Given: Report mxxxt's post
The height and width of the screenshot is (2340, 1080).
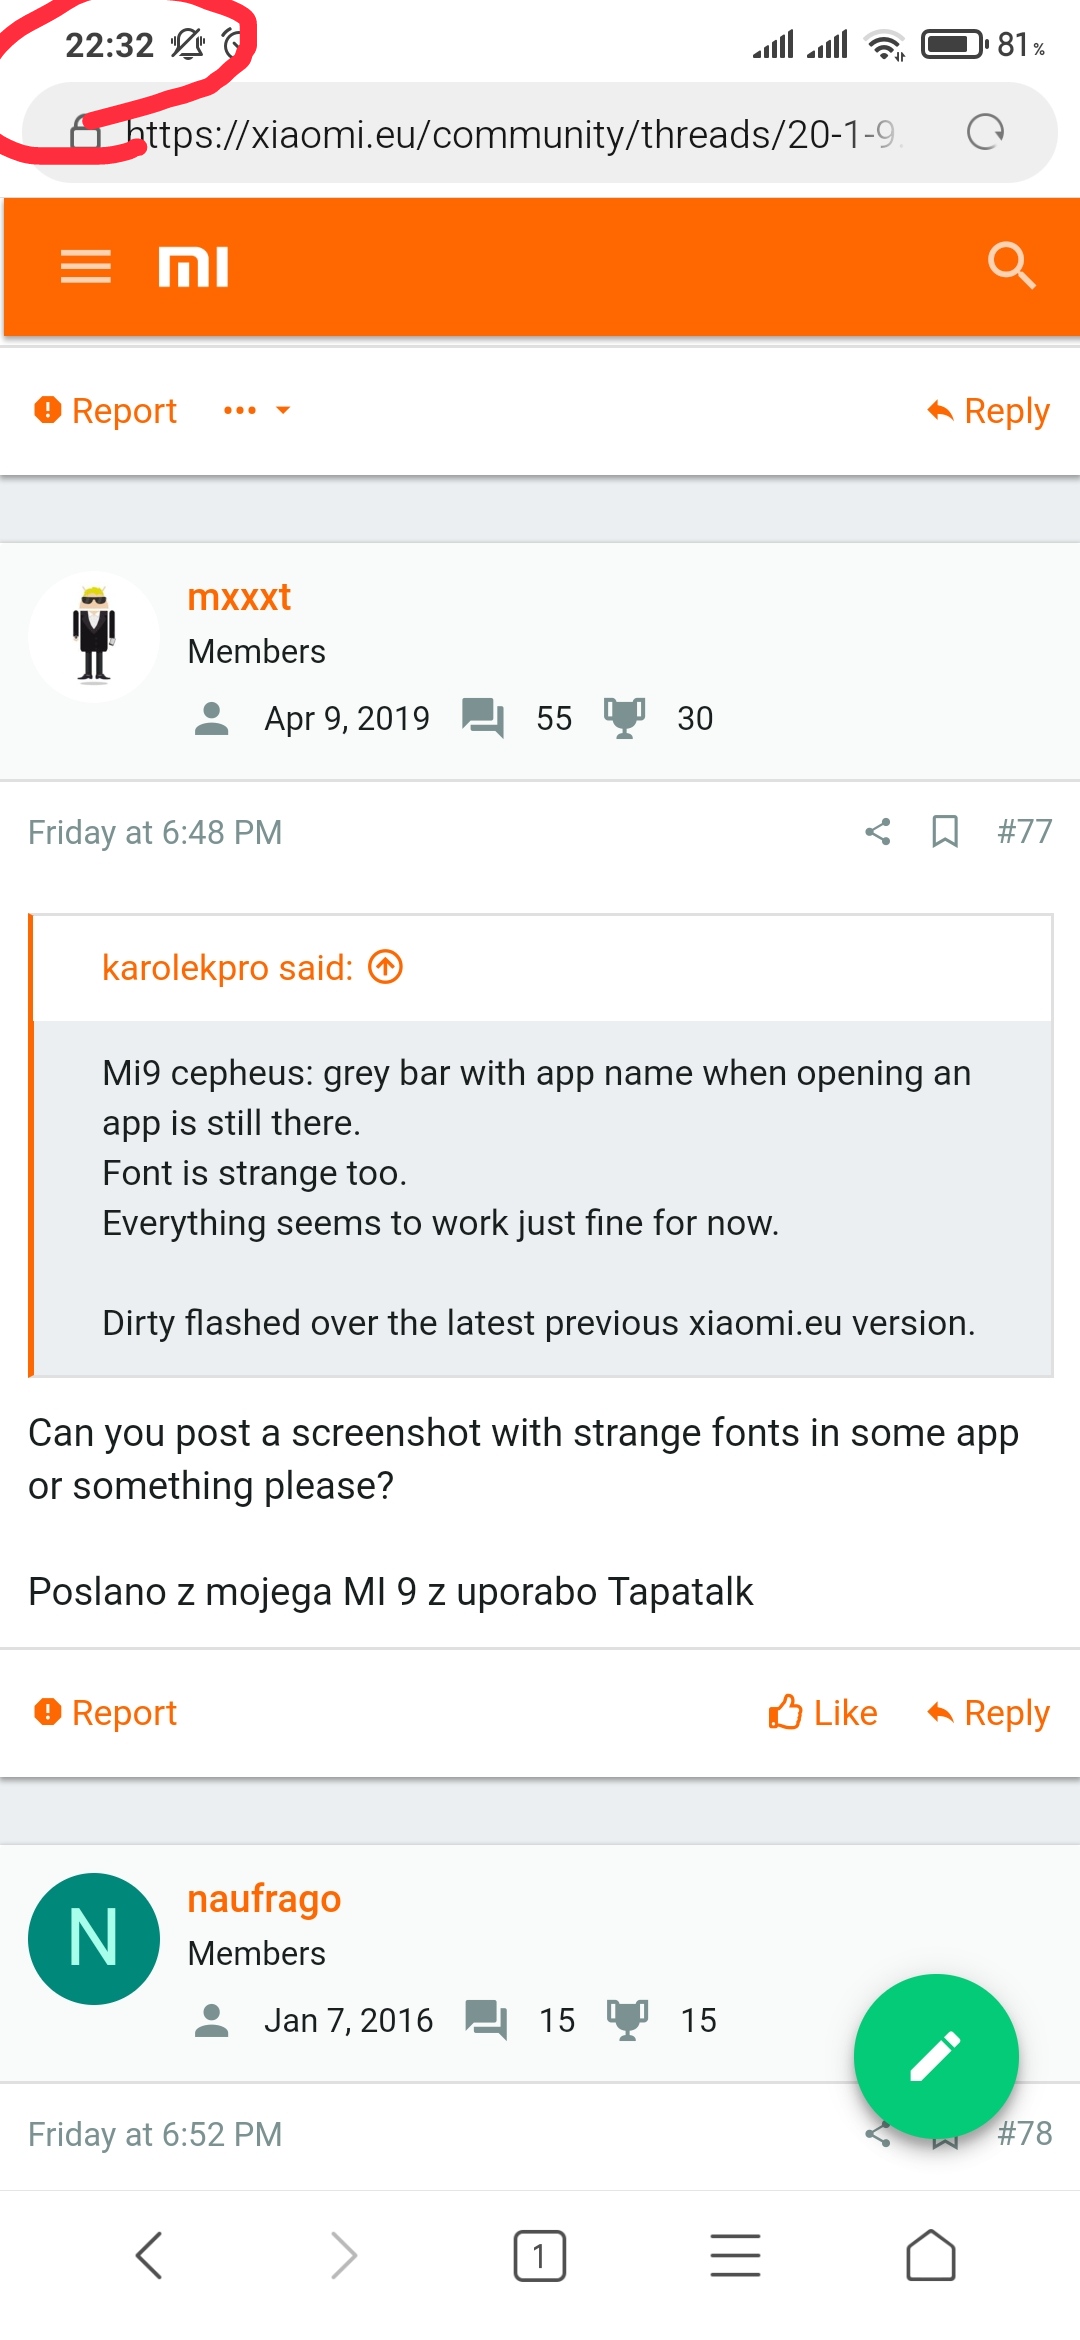Looking at the screenshot, I should click(106, 1712).
